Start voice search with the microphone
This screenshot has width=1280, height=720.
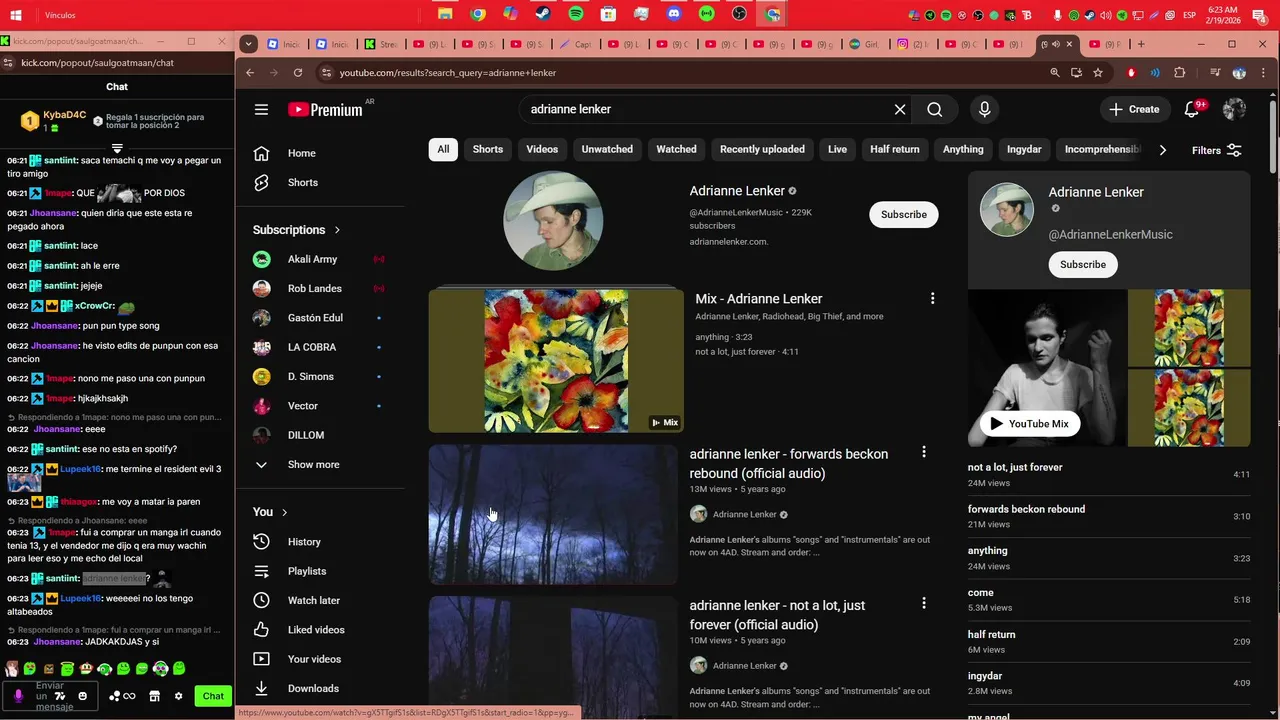(985, 109)
